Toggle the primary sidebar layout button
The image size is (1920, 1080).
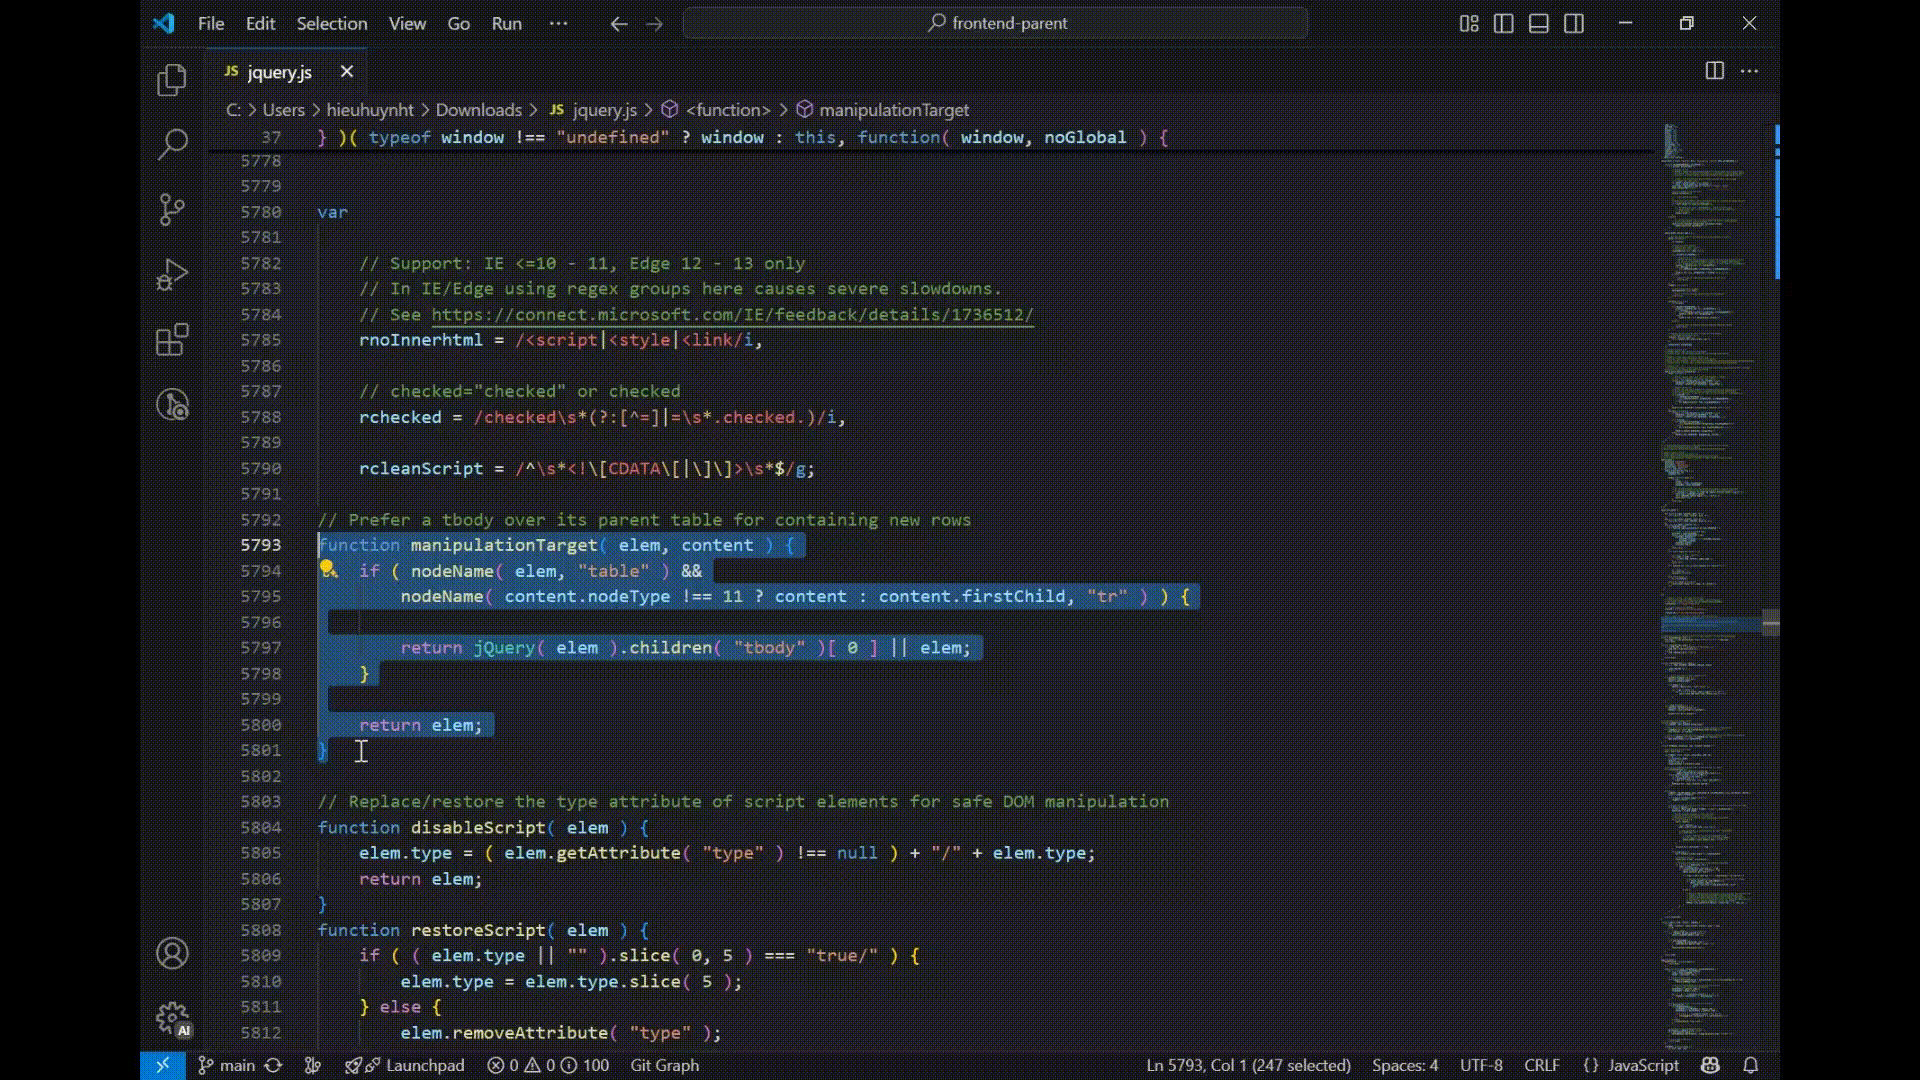1503,23
